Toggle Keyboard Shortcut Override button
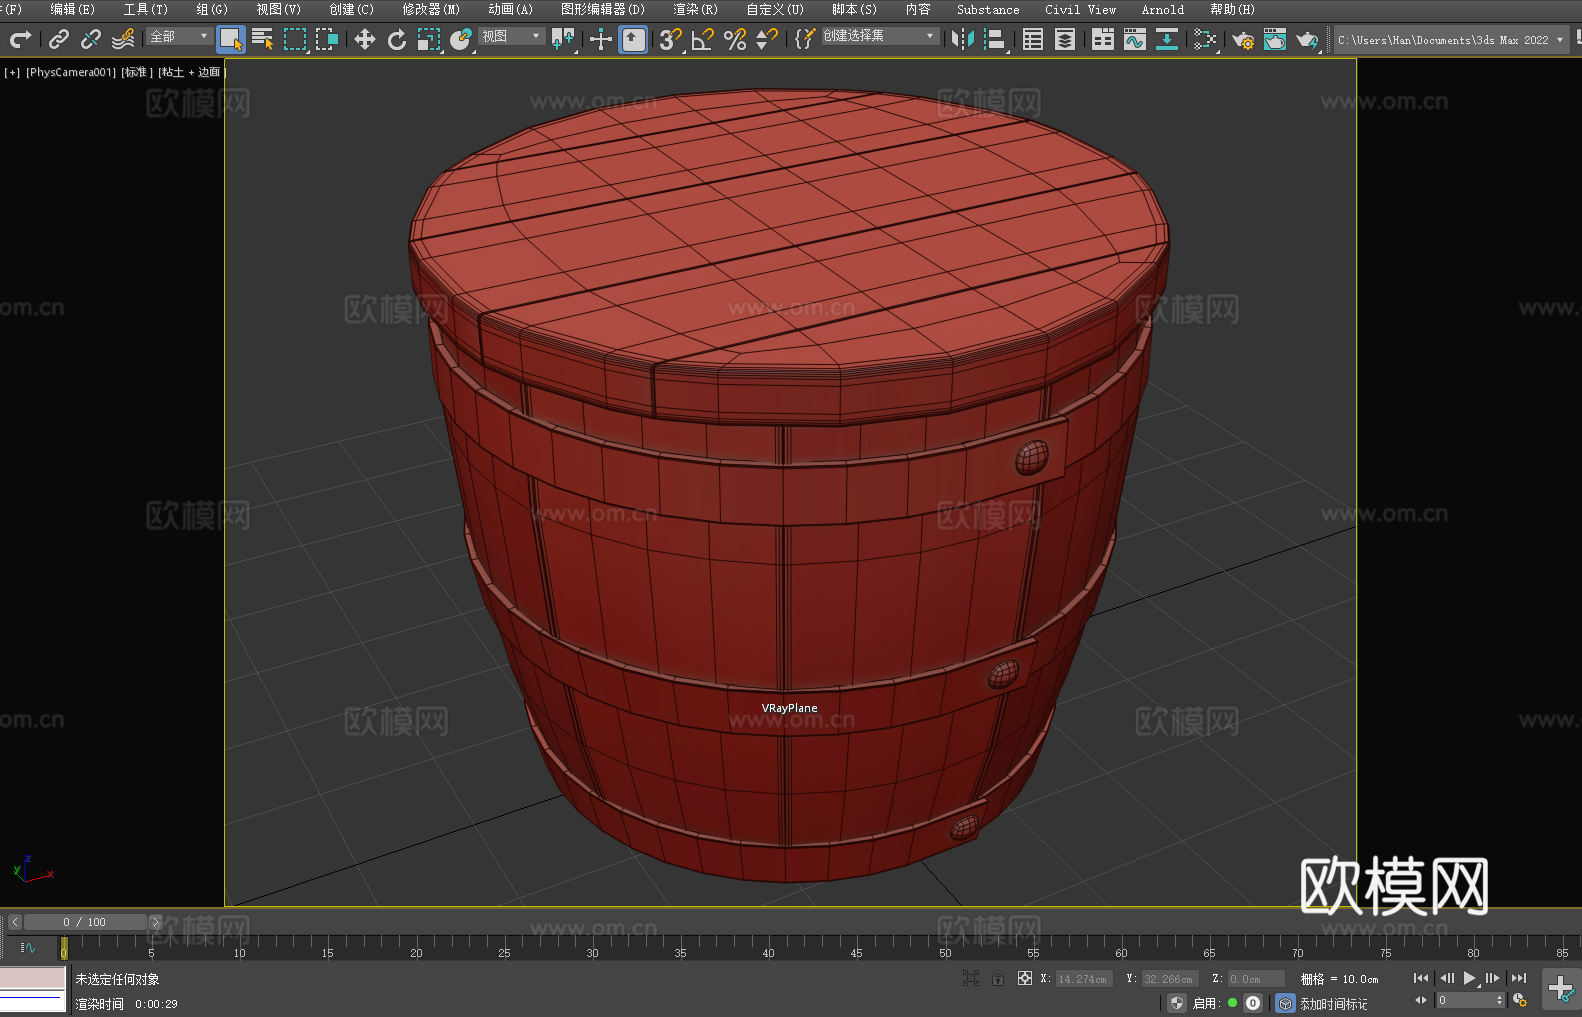 (x=633, y=39)
